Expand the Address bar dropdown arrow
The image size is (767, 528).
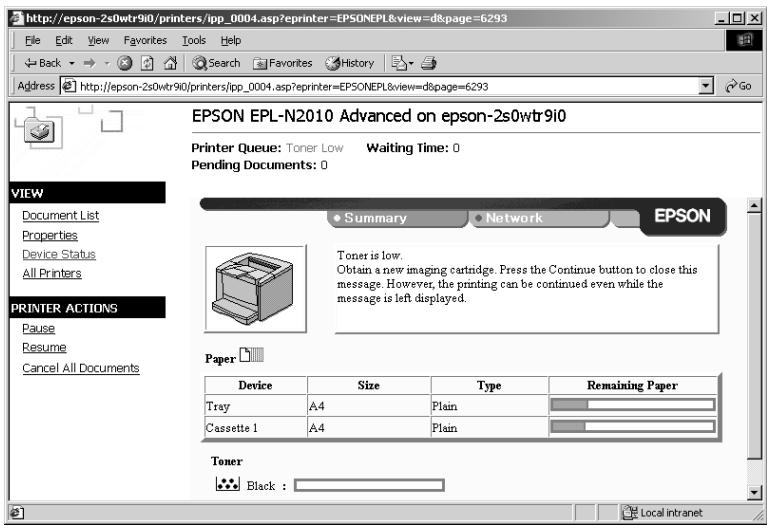coord(705,87)
